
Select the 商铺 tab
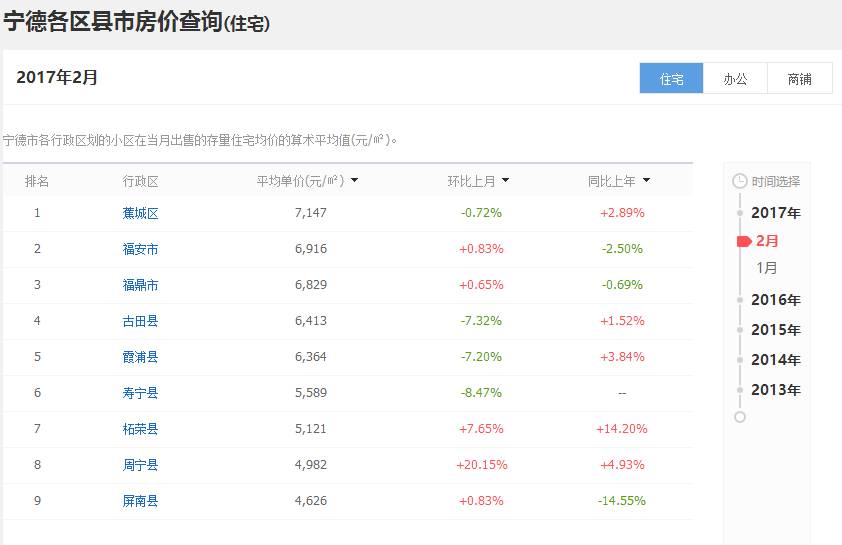pos(799,79)
